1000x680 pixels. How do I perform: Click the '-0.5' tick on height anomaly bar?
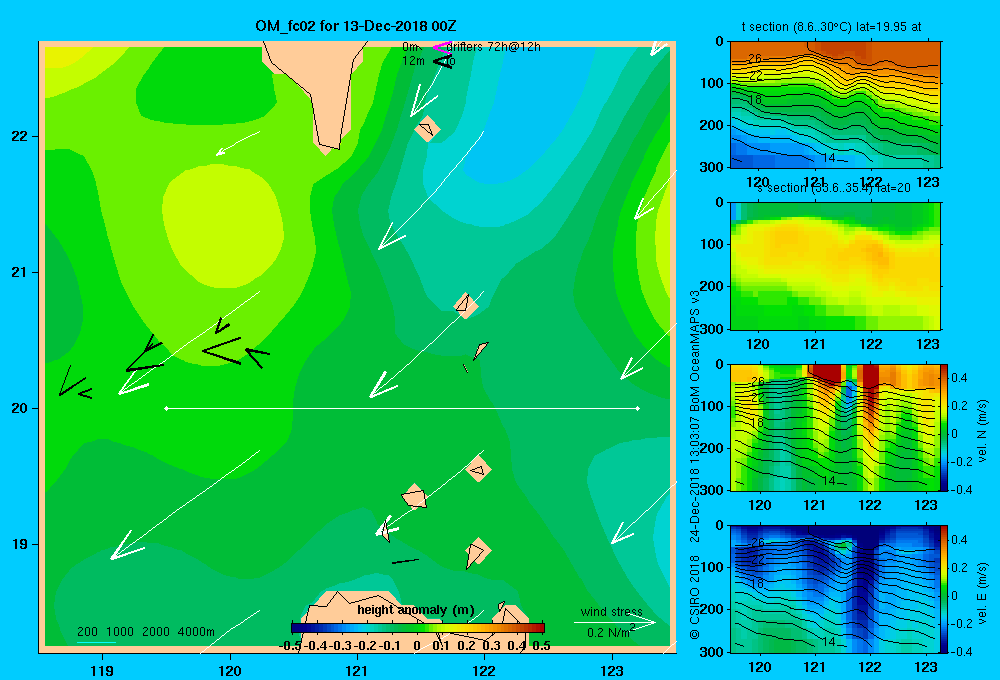[290, 646]
